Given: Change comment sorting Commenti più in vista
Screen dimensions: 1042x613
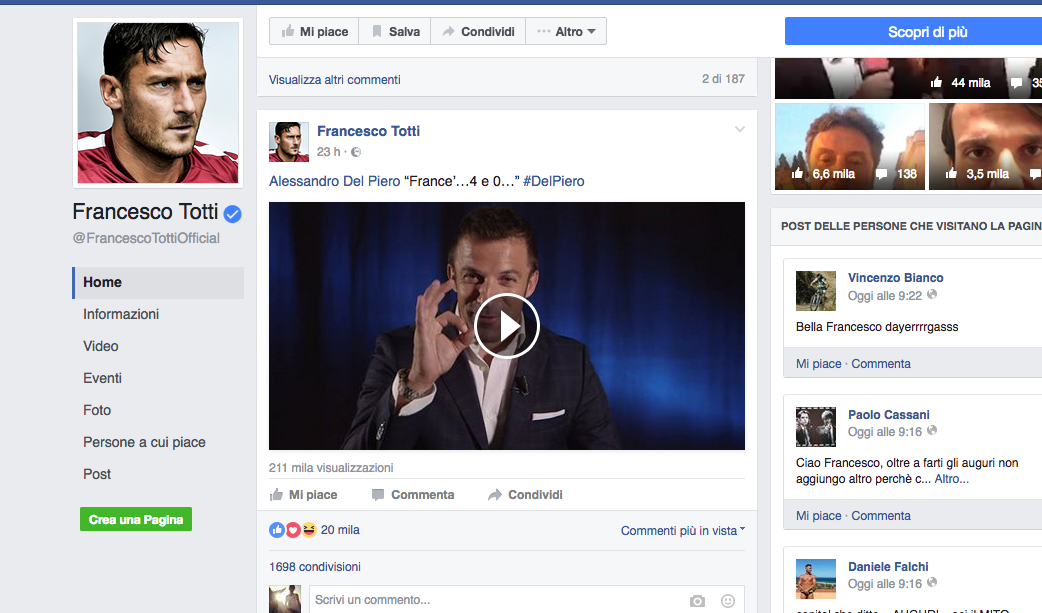Looking at the screenshot, I should point(683,531).
